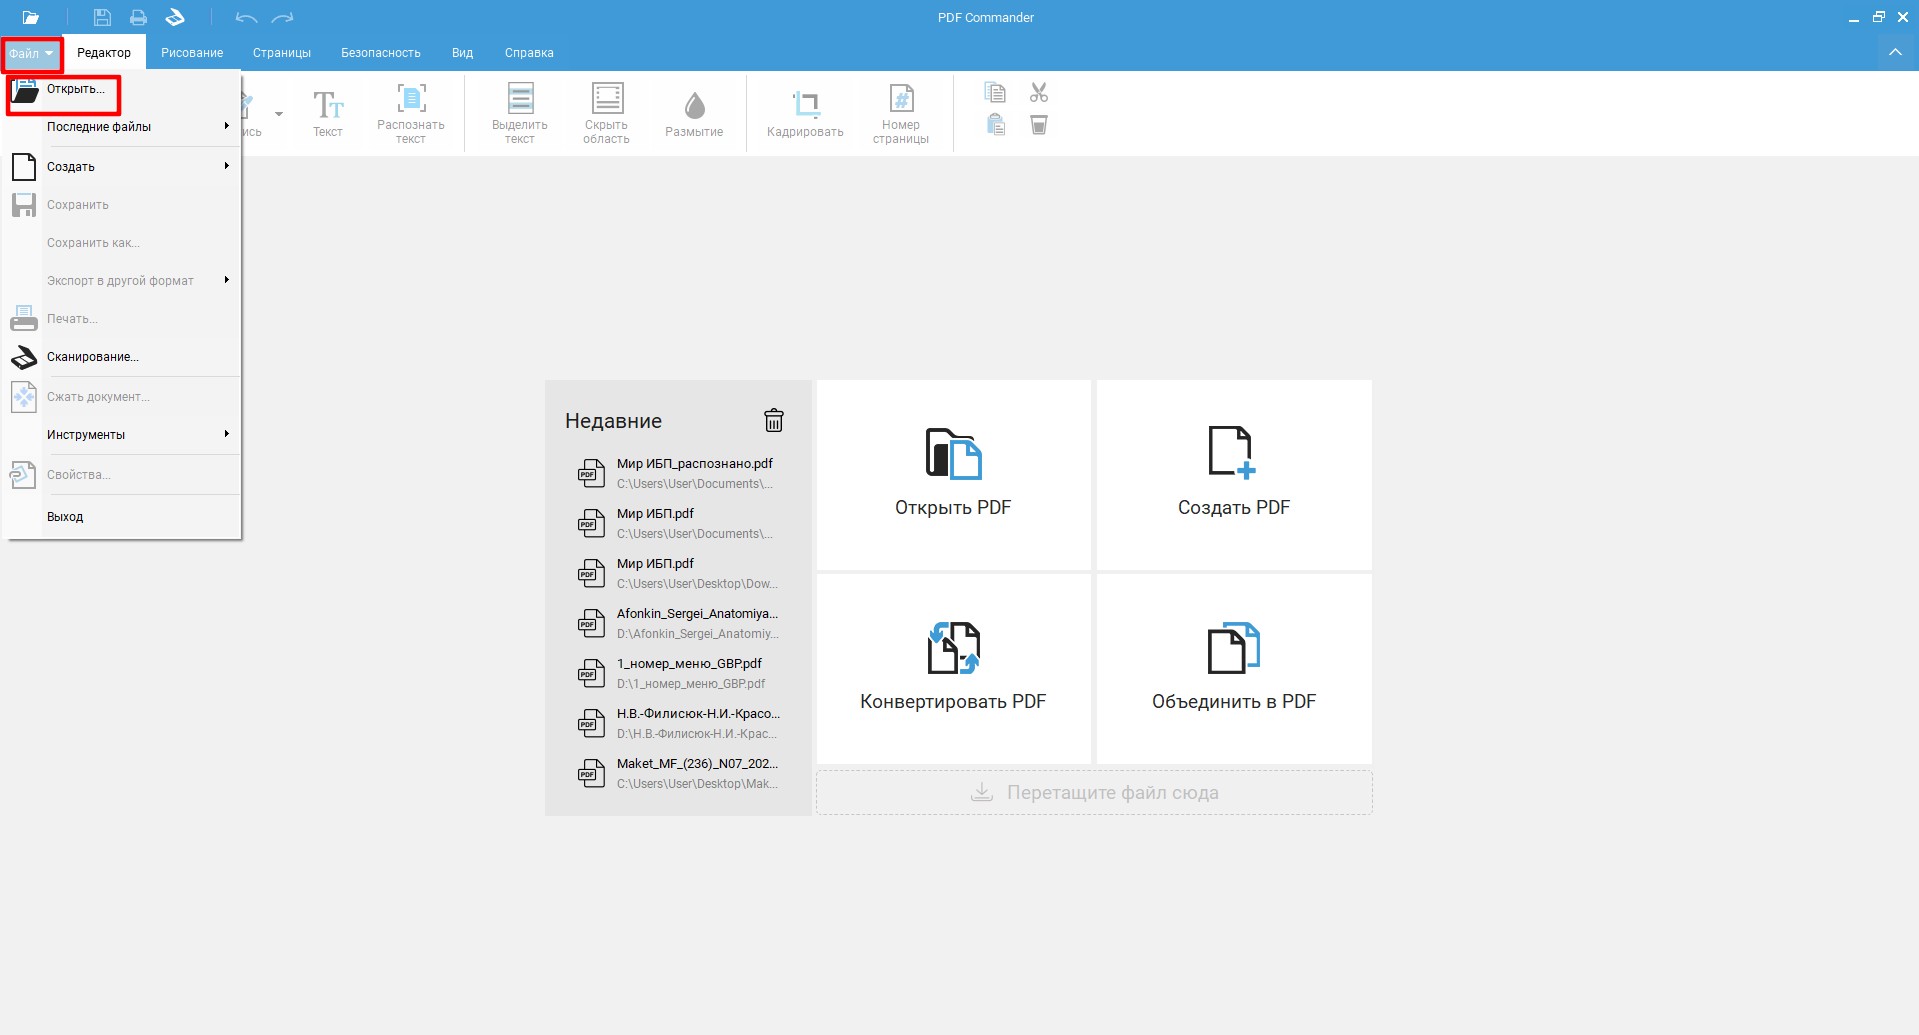
Task: Open recent file Н.В.-Филисюк-Н.И.-Красо...
Action: tap(679, 723)
